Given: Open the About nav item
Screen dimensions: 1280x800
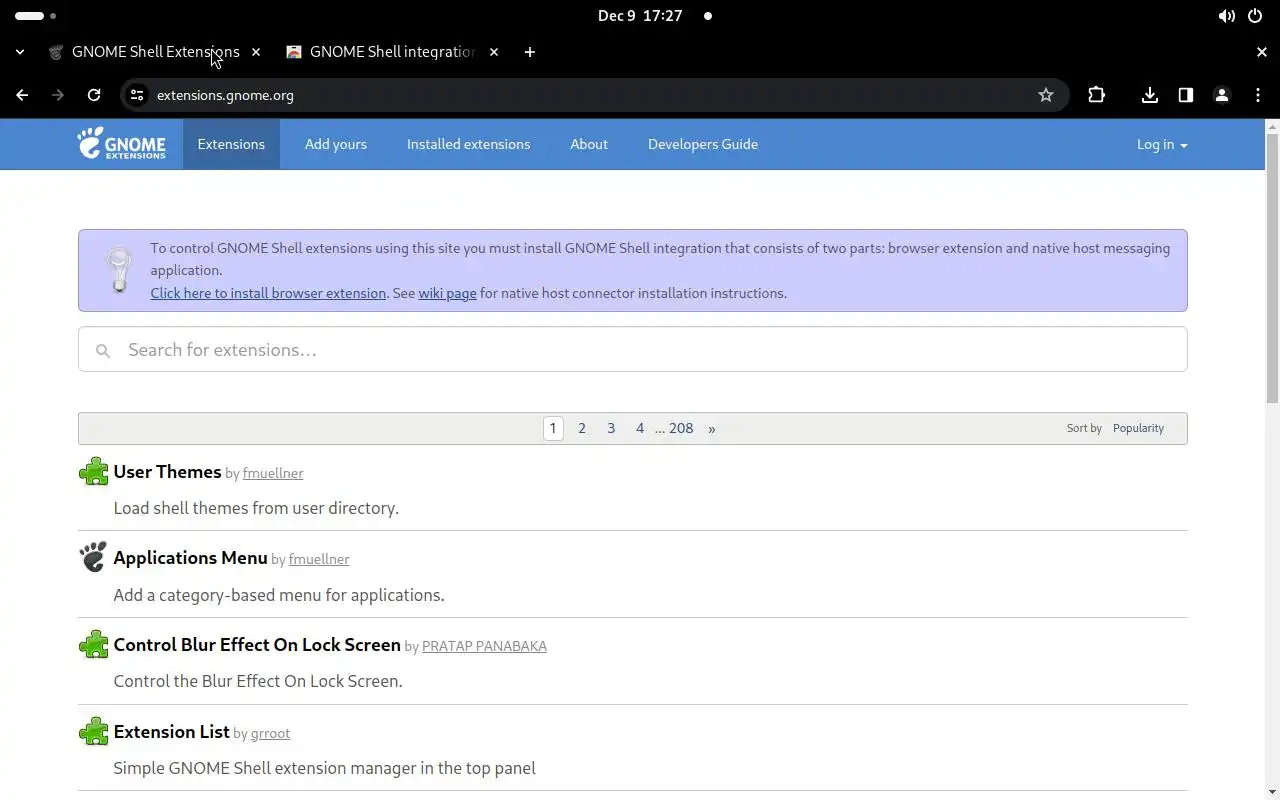Looking at the screenshot, I should [589, 144].
